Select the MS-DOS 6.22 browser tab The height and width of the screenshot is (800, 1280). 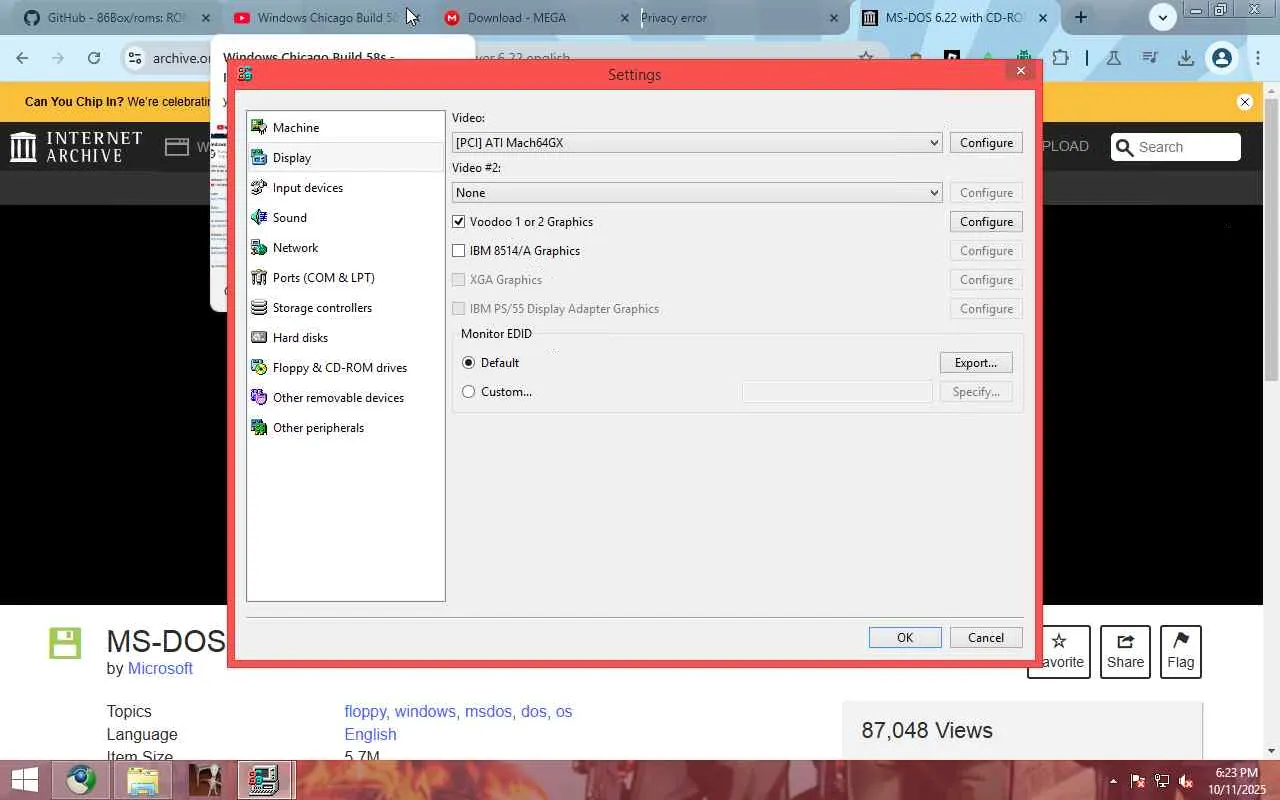click(955, 17)
